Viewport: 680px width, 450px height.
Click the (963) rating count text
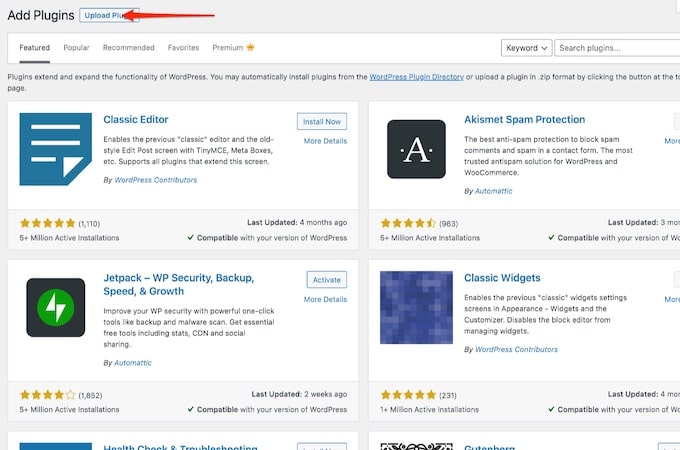448,224
